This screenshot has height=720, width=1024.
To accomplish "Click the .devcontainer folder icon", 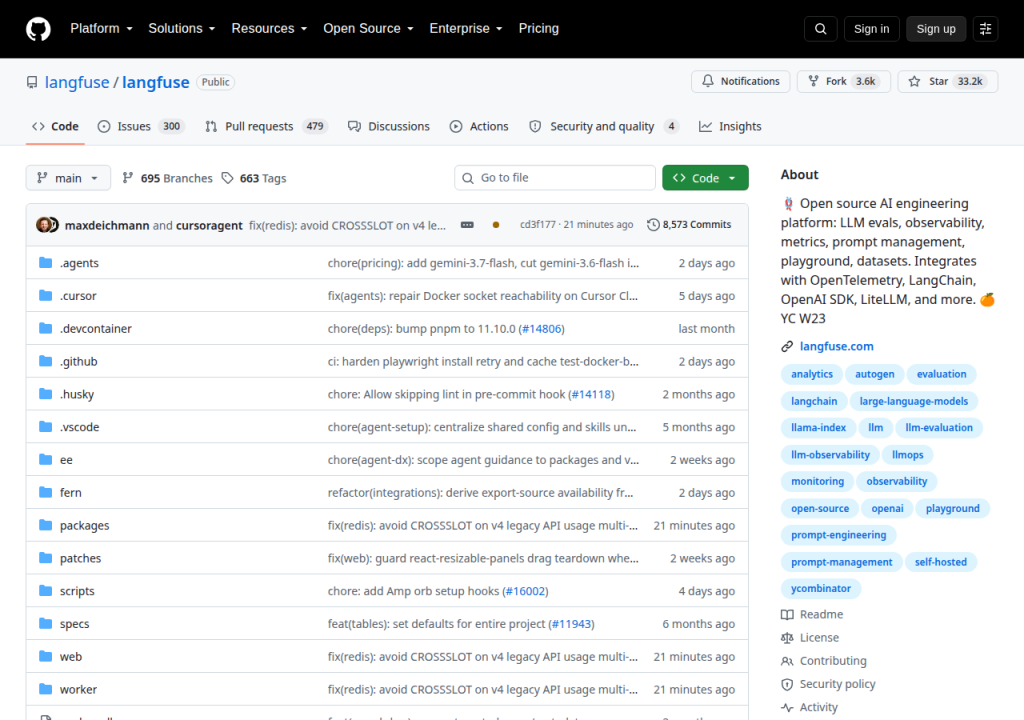I will [45, 328].
